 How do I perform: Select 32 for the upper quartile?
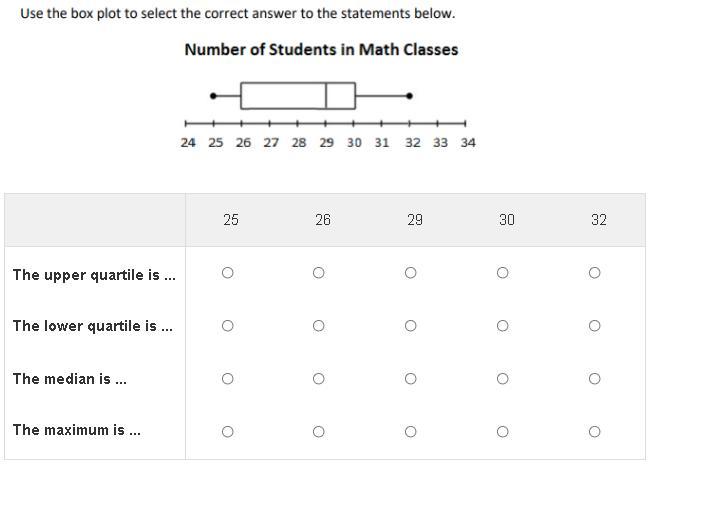[595, 273]
